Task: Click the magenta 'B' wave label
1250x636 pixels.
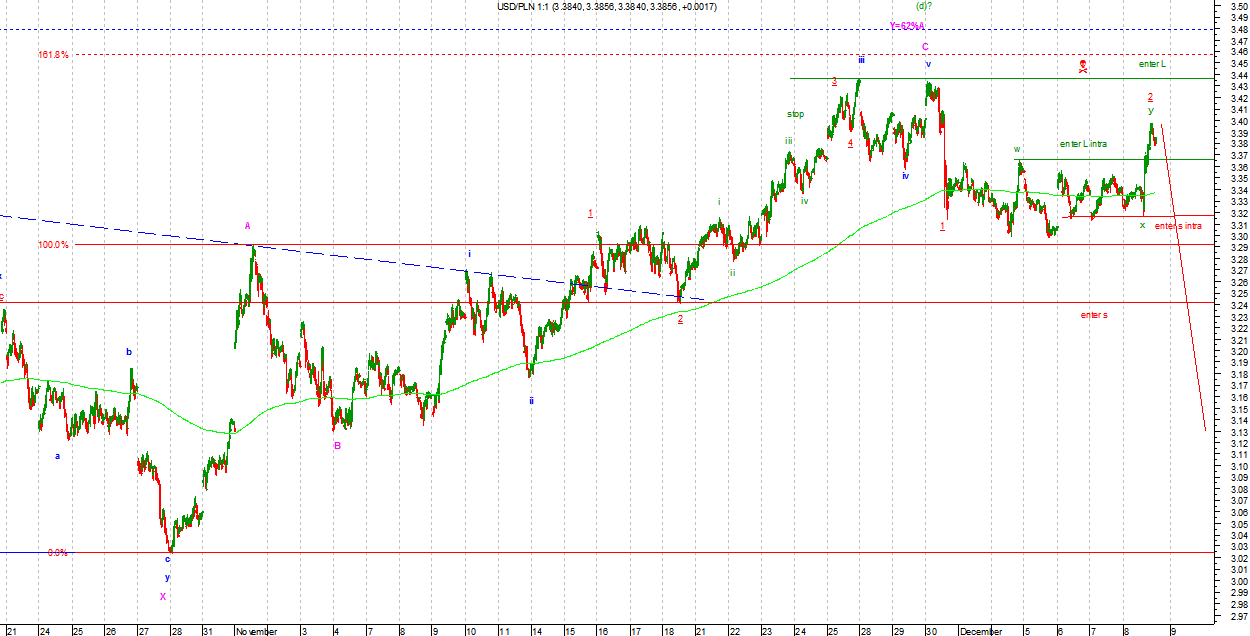Action: tap(337, 446)
